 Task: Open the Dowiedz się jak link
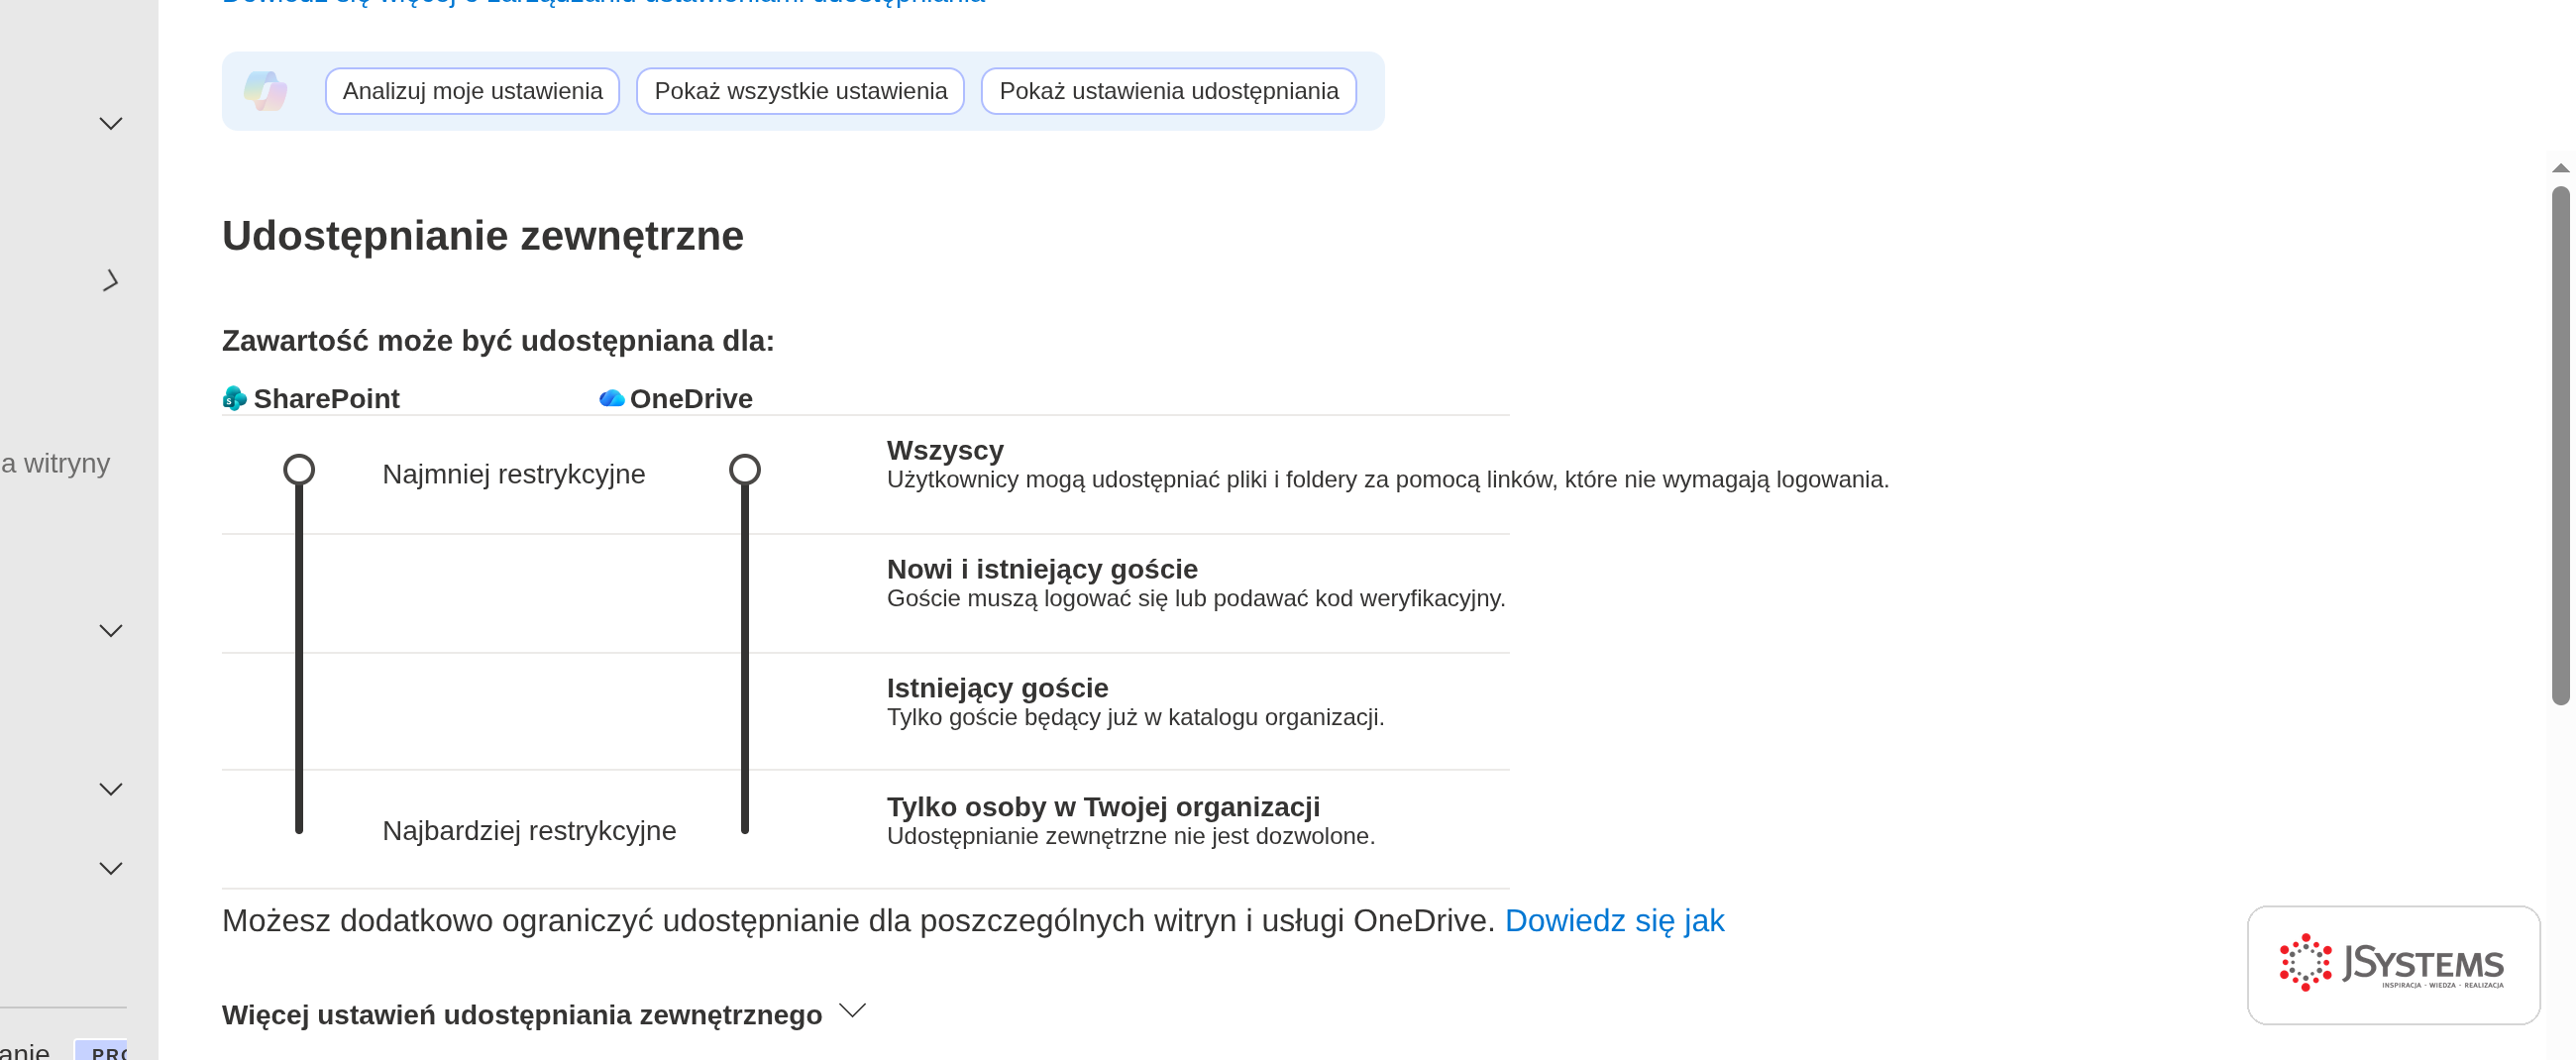pyautogui.click(x=1614, y=920)
